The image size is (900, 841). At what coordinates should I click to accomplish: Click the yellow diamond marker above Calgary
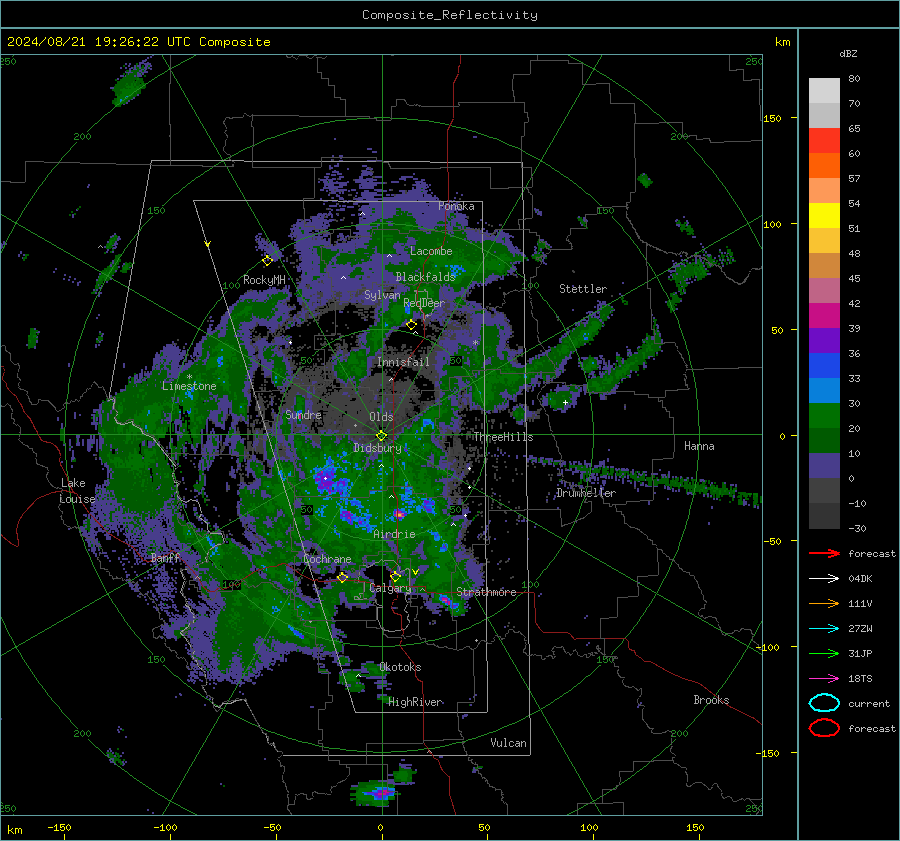[395, 576]
